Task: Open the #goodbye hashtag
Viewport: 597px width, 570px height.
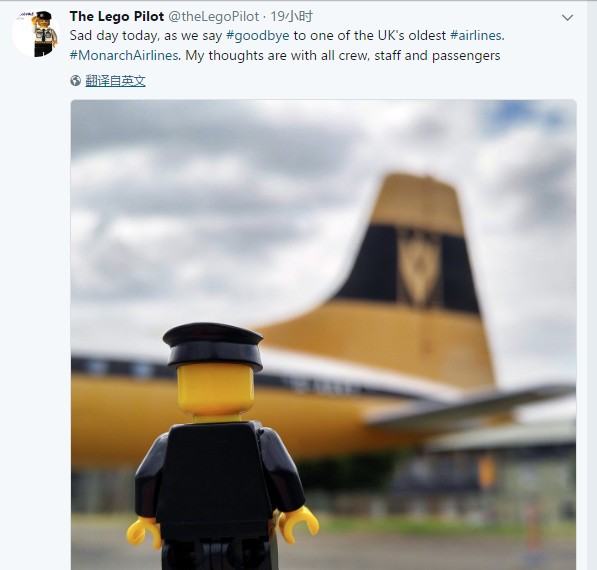Action: tap(257, 35)
